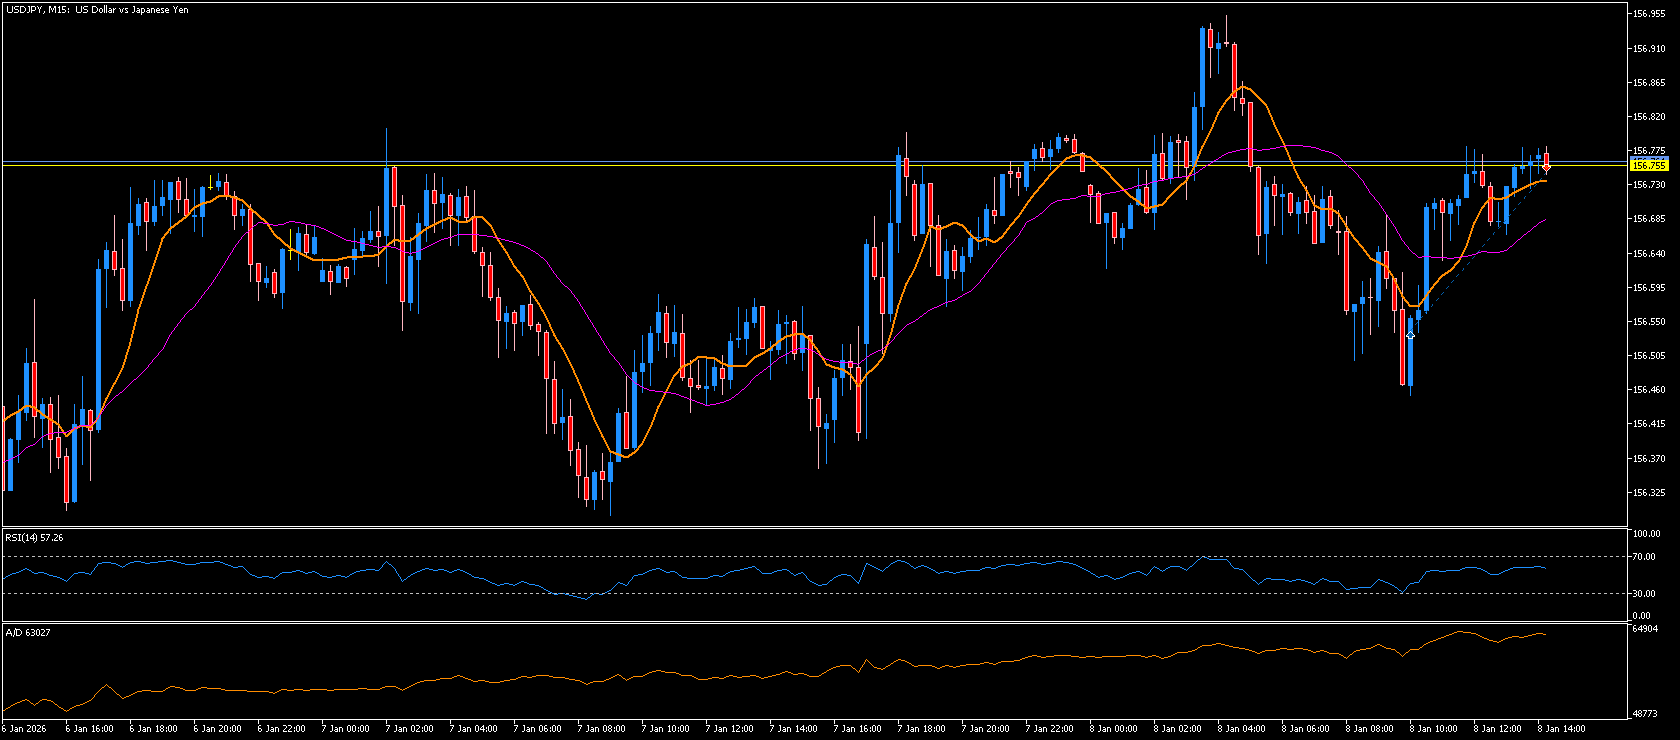Click the 7 Jan 08:00 time label
Viewport: 1680px width, 740px height.
point(604,729)
